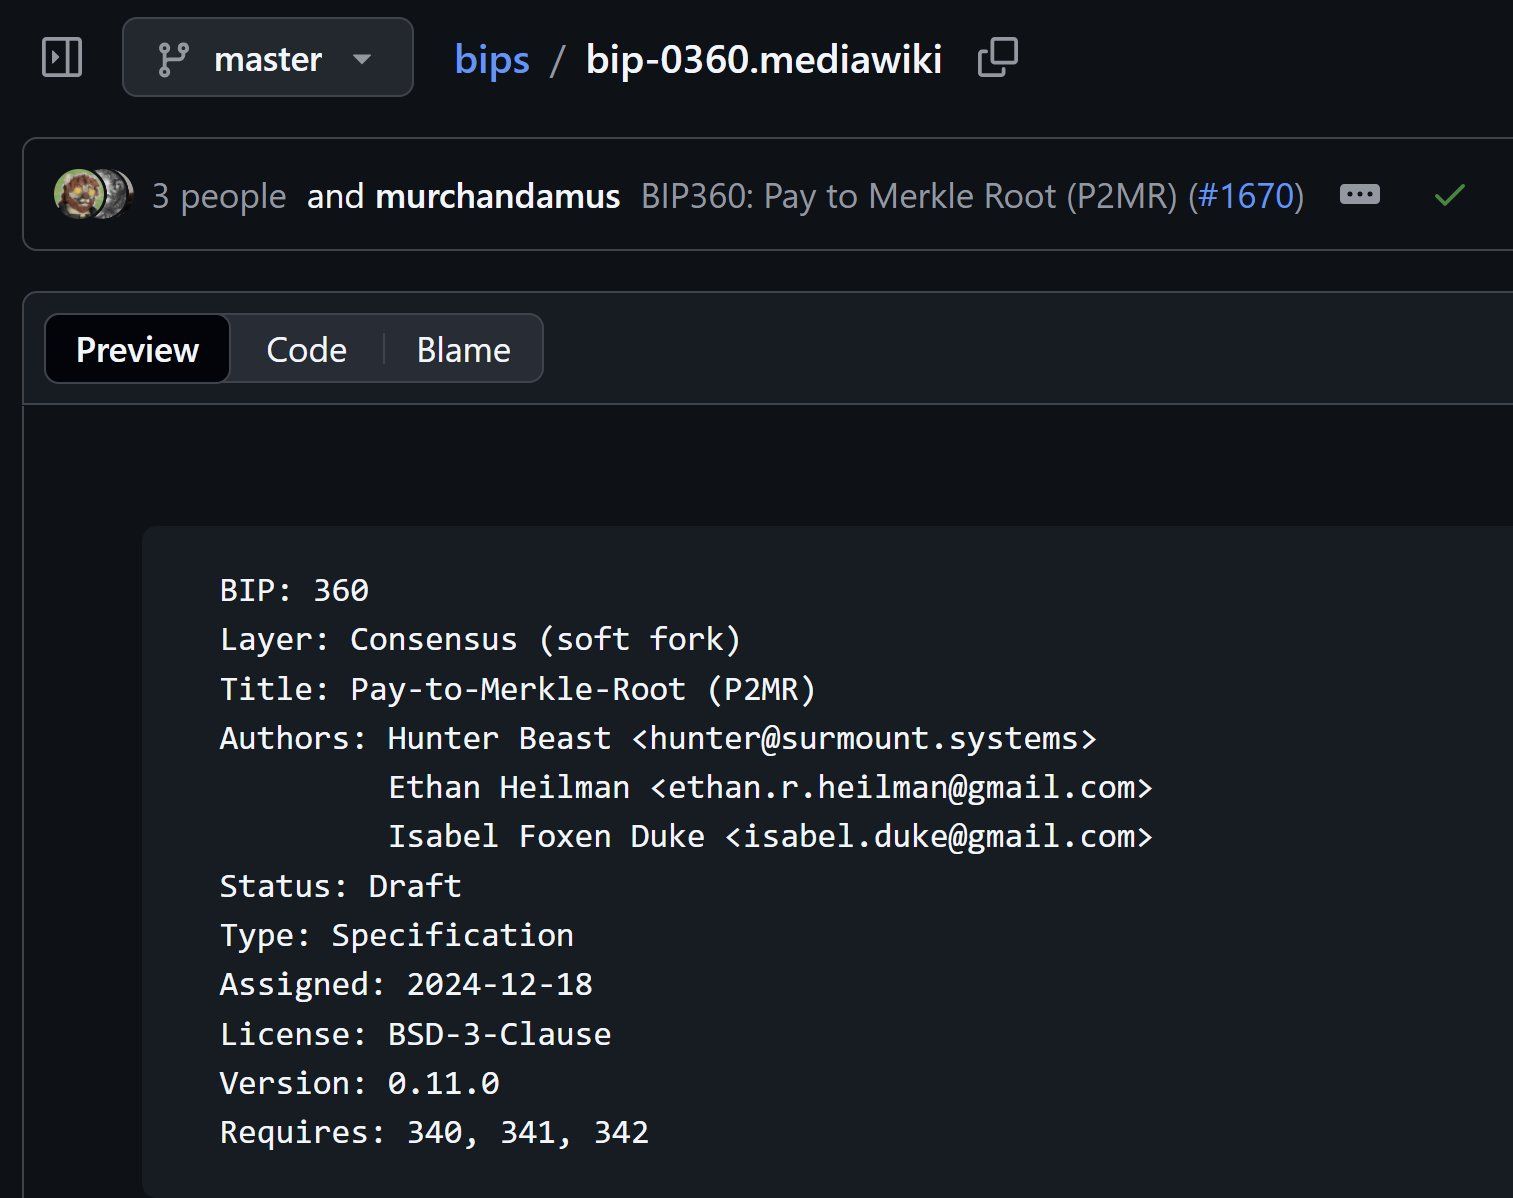Click 'Type: Specification' line
The image size is (1513, 1198).
click(396, 935)
